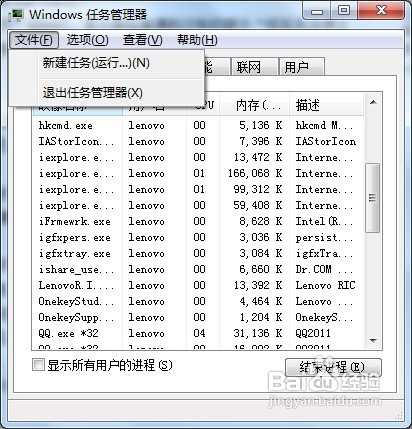Image resolution: width=412 pixels, height=429 pixels.
Task: Click the 13,392 K memory value
Action: pos(258,285)
